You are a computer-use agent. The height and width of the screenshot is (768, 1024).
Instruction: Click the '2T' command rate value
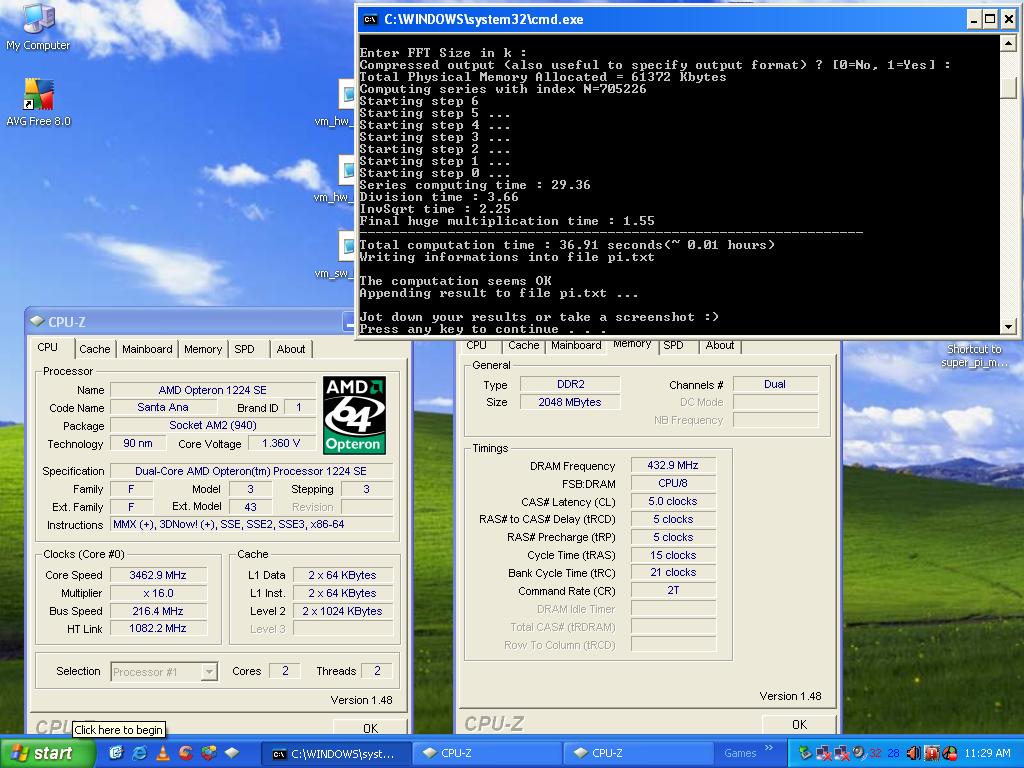tap(673, 590)
